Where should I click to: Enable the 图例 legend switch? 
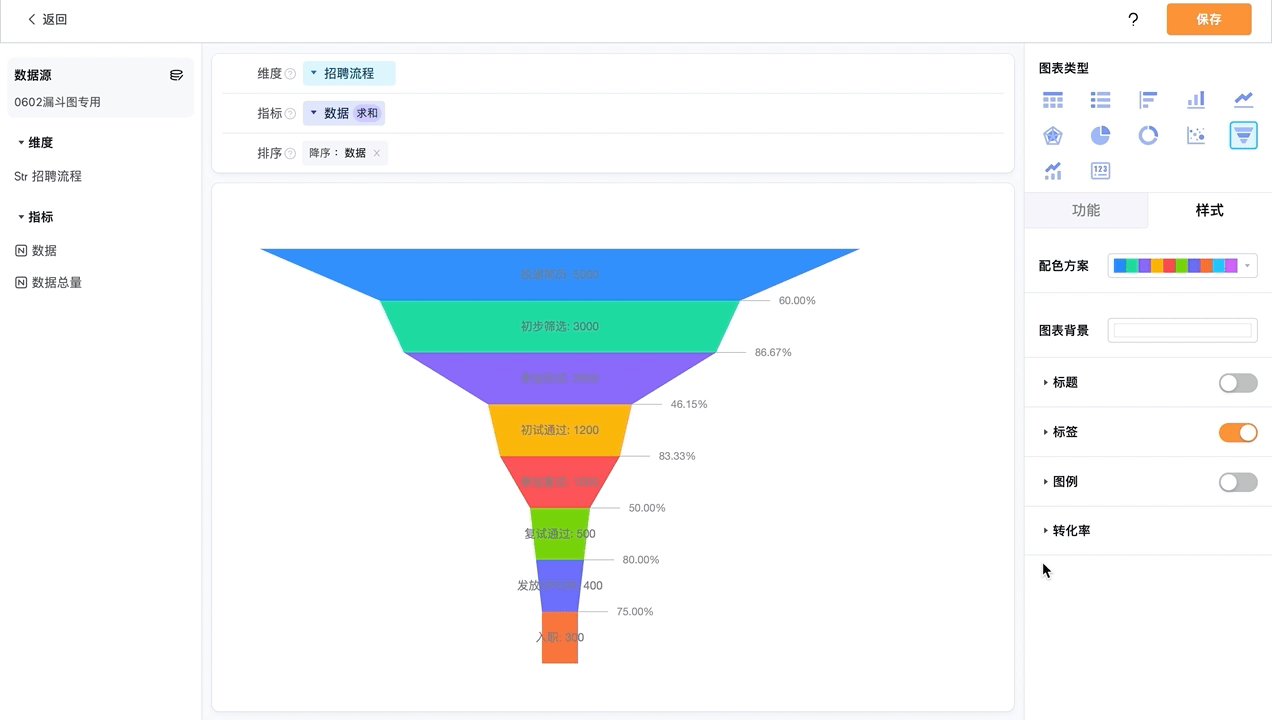tap(1238, 482)
